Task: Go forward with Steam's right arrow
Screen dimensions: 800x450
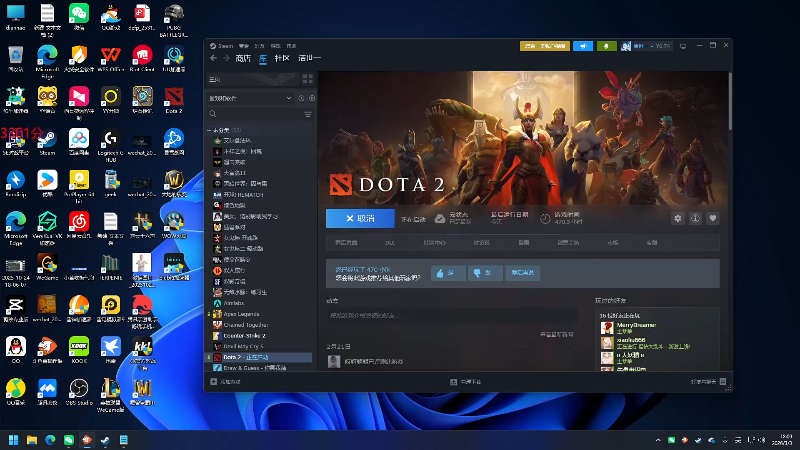Action: (226, 58)
